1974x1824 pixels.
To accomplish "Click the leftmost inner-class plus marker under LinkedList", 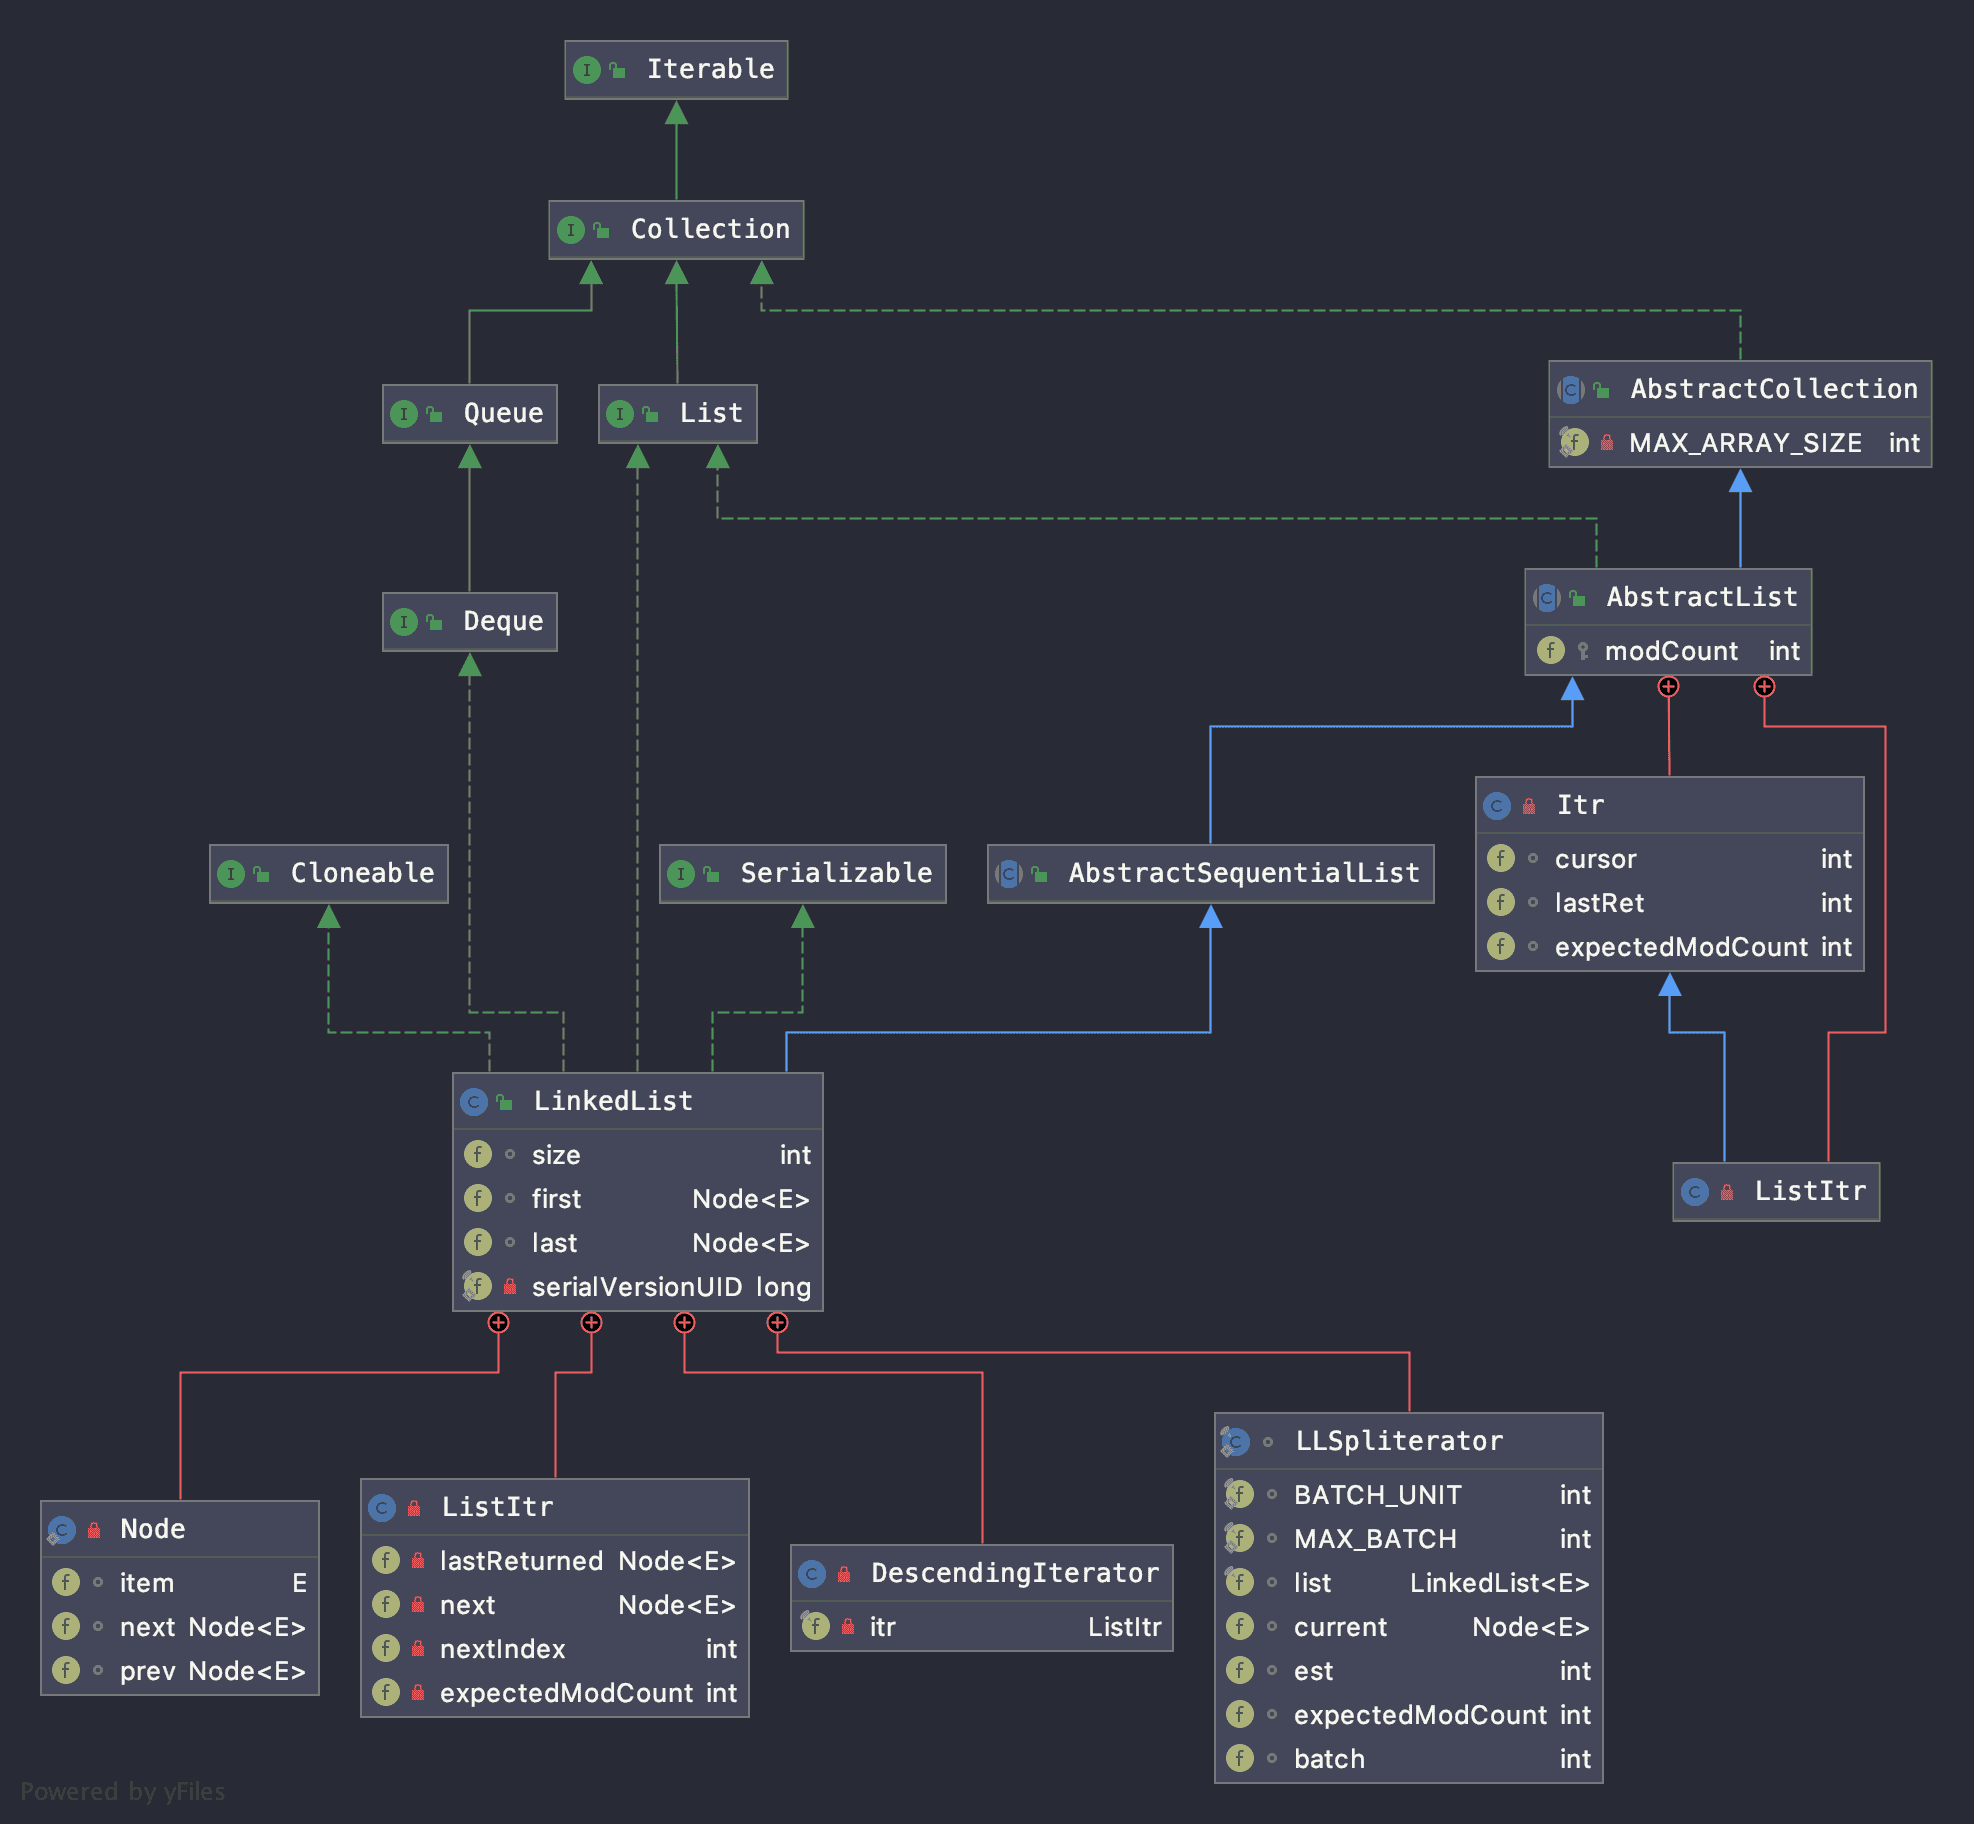I will 498,1323.
